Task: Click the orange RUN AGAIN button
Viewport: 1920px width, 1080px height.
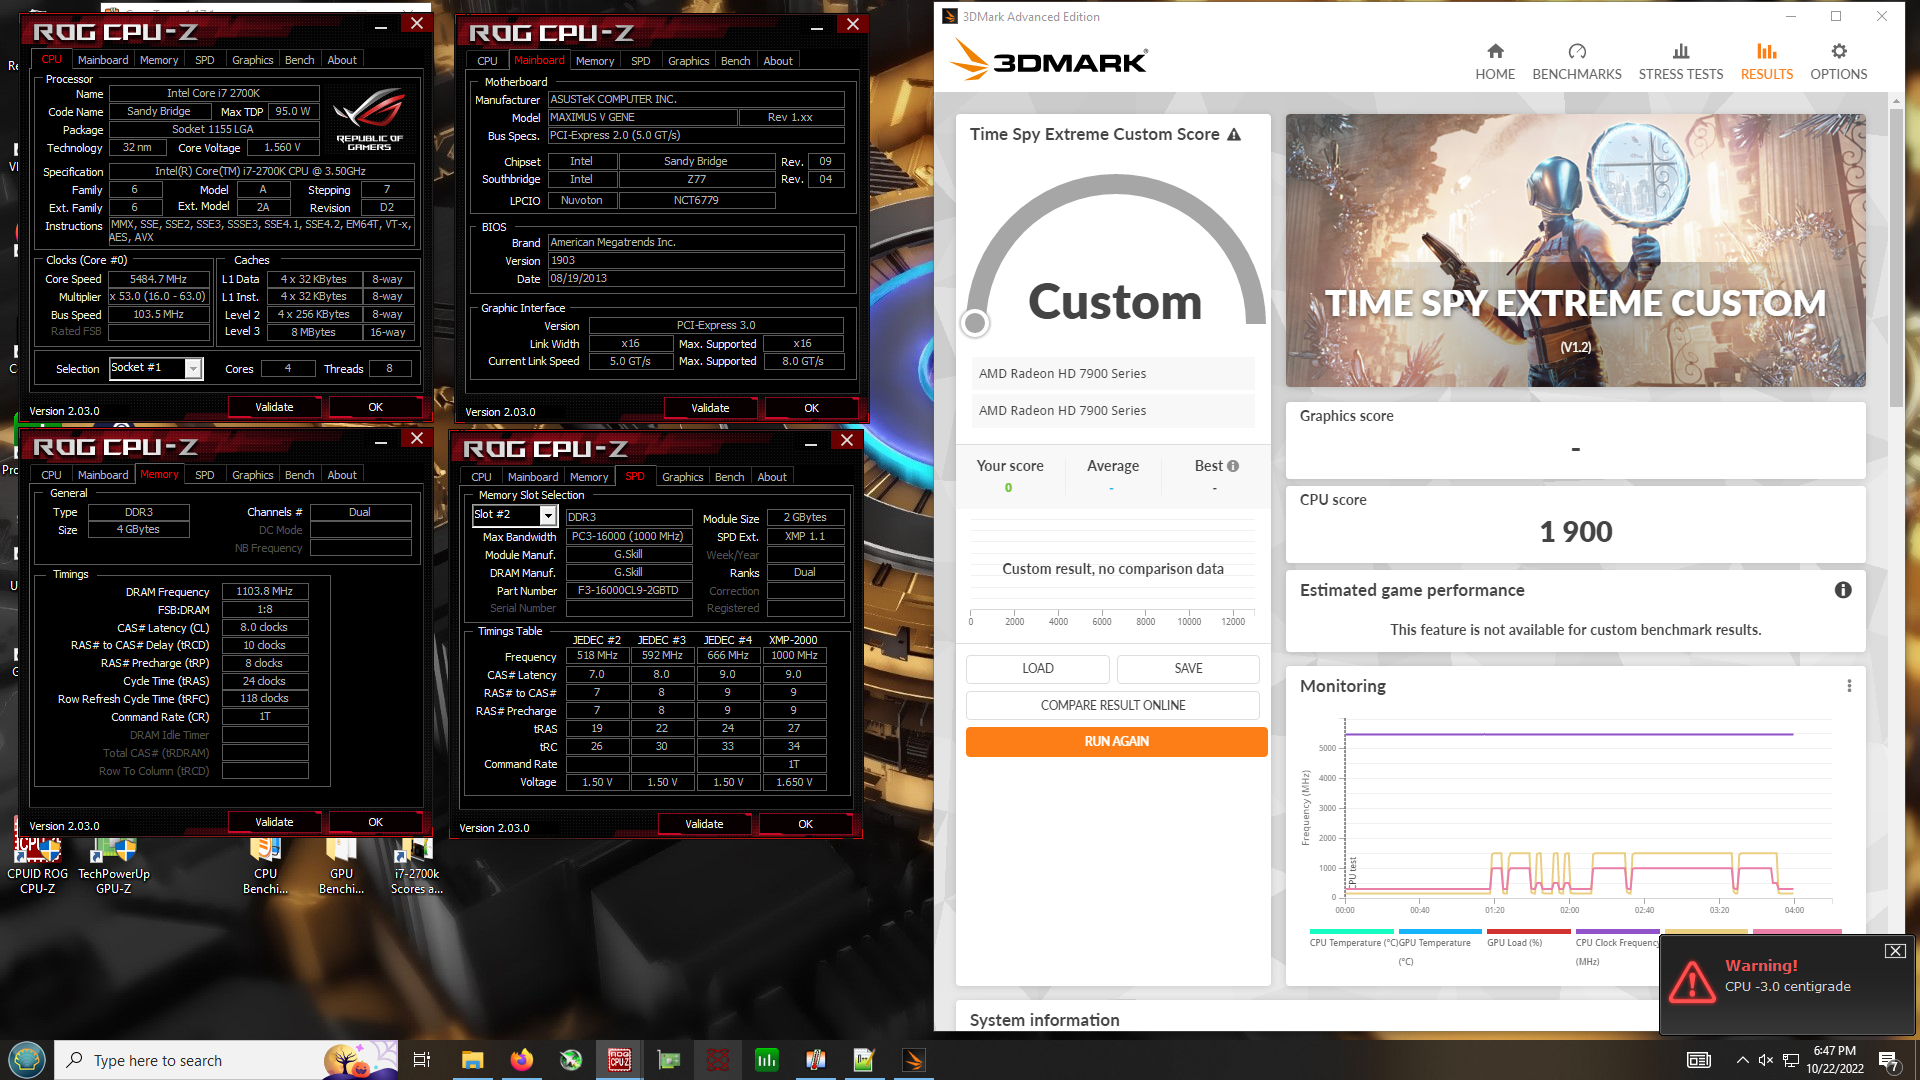Action: (1116, 741)
